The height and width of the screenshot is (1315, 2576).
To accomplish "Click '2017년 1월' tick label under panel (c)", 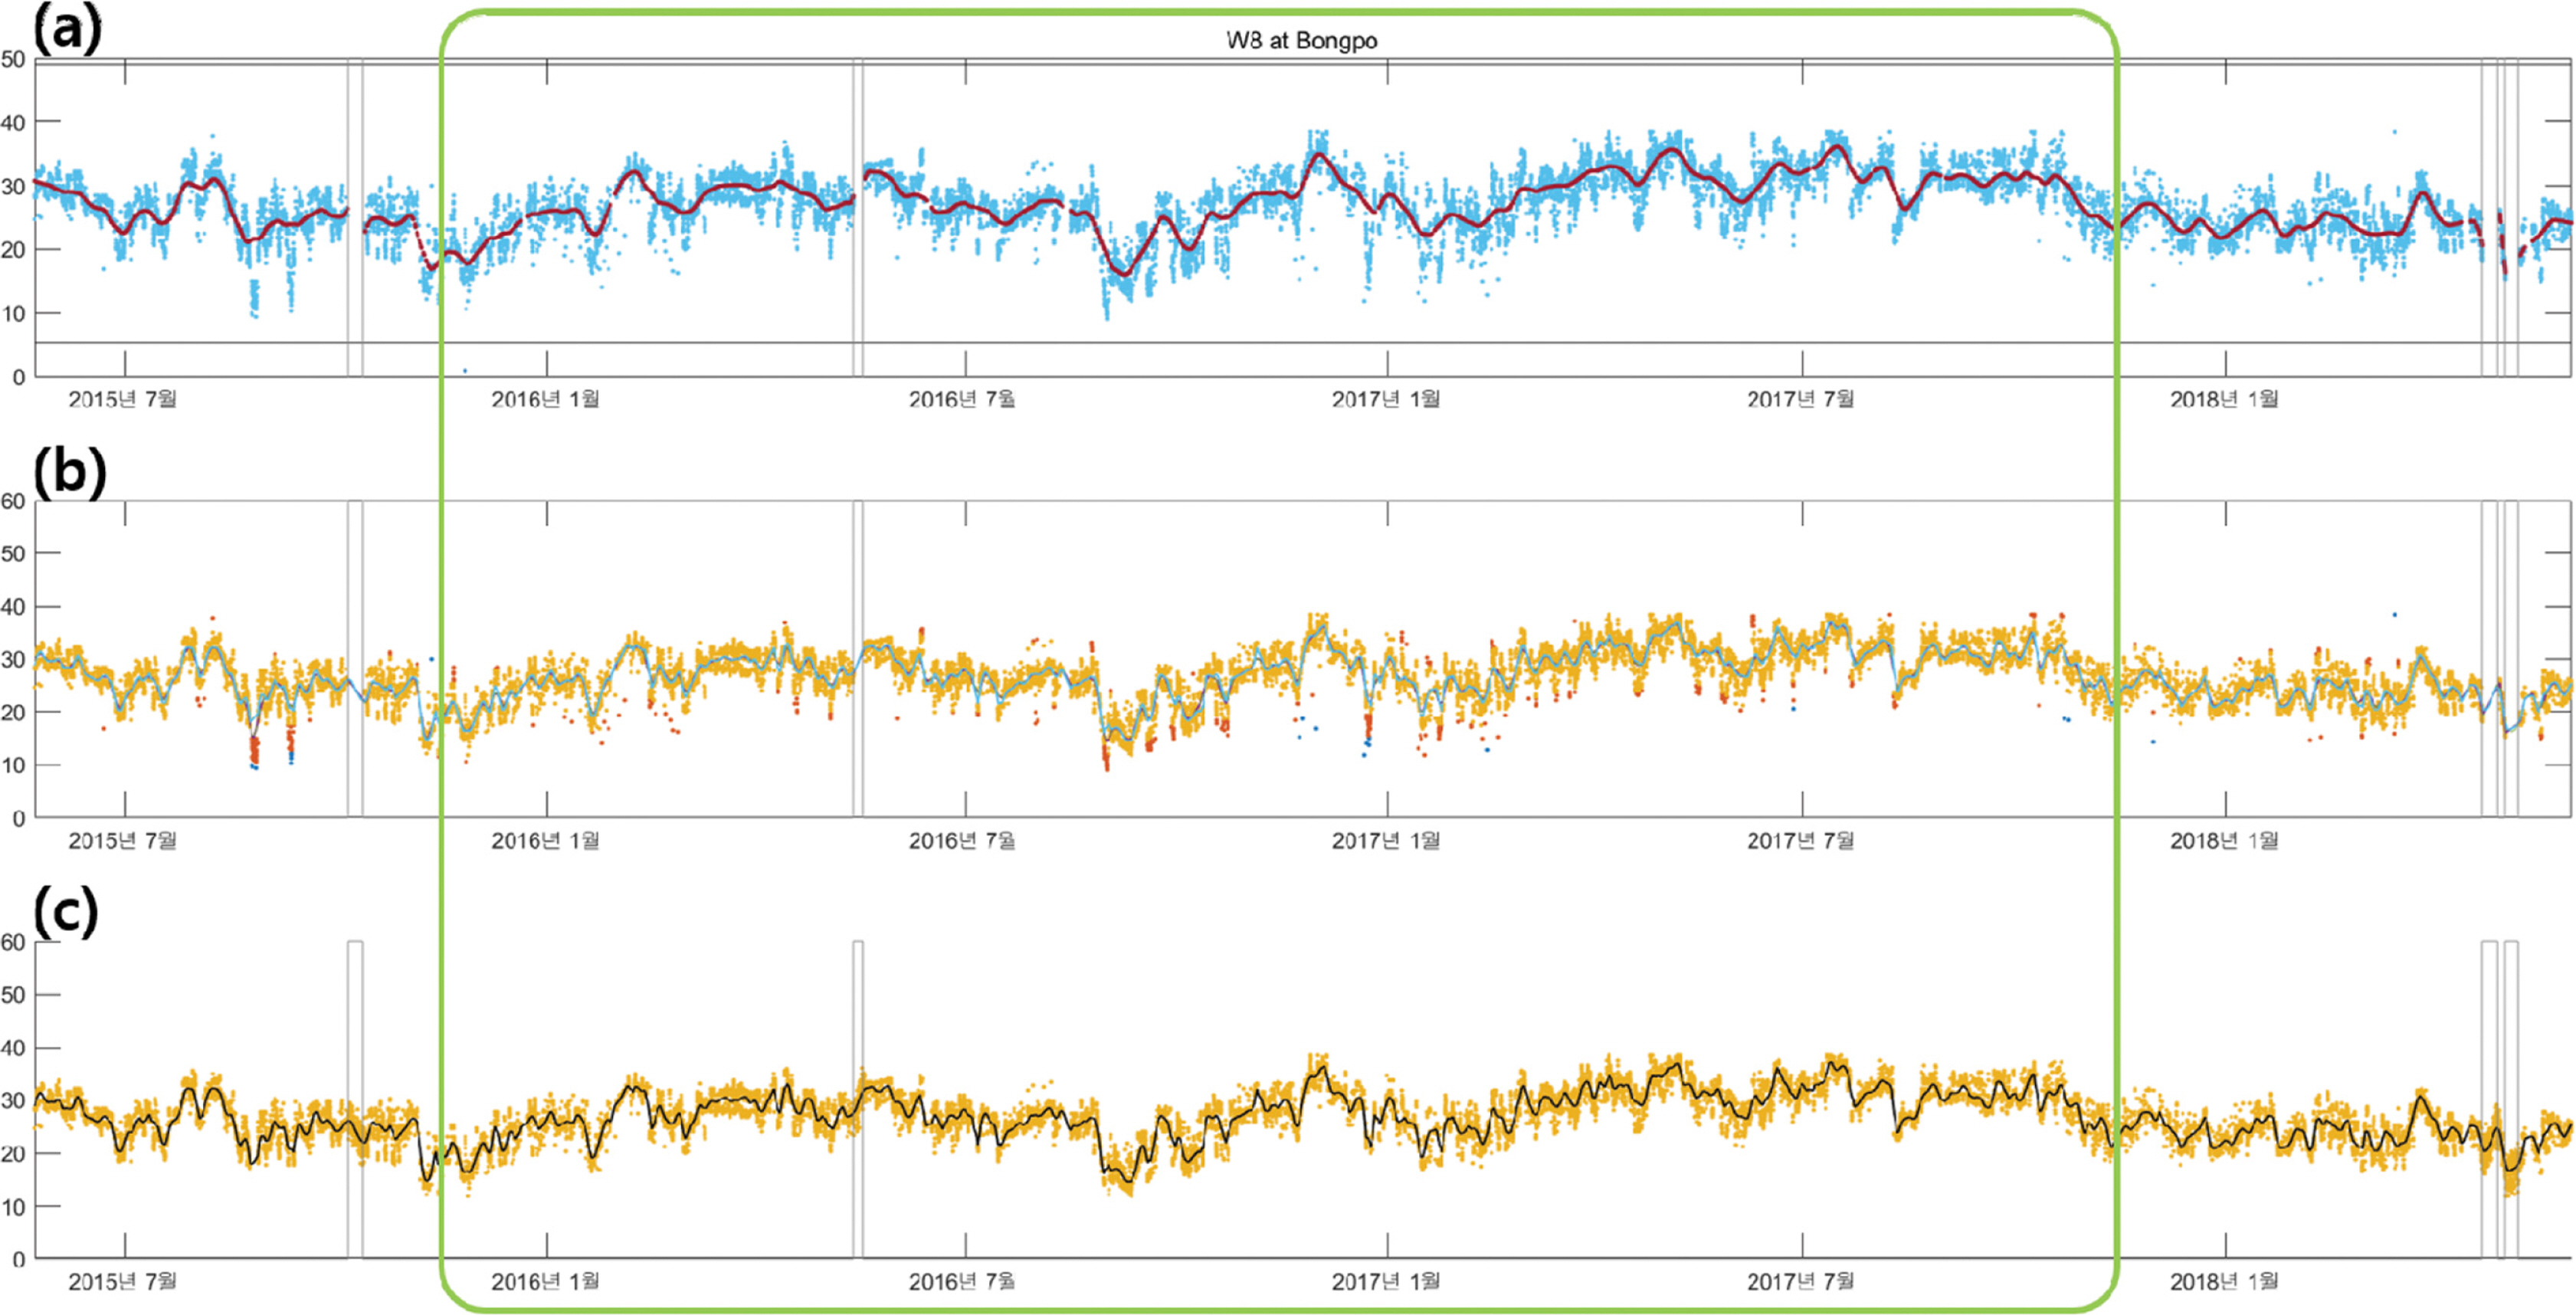I will click(1386, 1281).
